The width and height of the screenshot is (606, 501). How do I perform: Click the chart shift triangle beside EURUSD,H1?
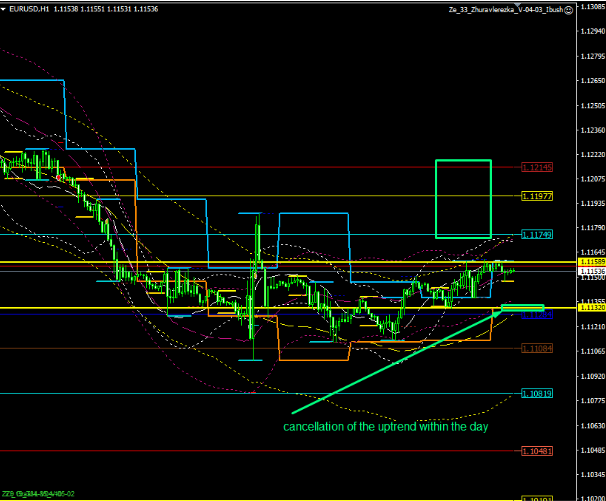pos(5,9)
